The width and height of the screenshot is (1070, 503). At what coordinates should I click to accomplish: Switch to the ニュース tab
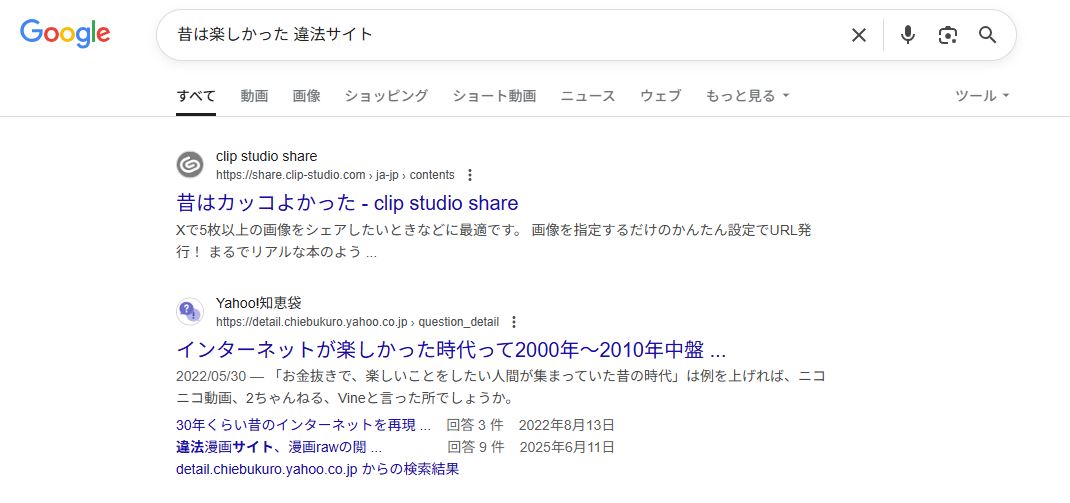588,96
